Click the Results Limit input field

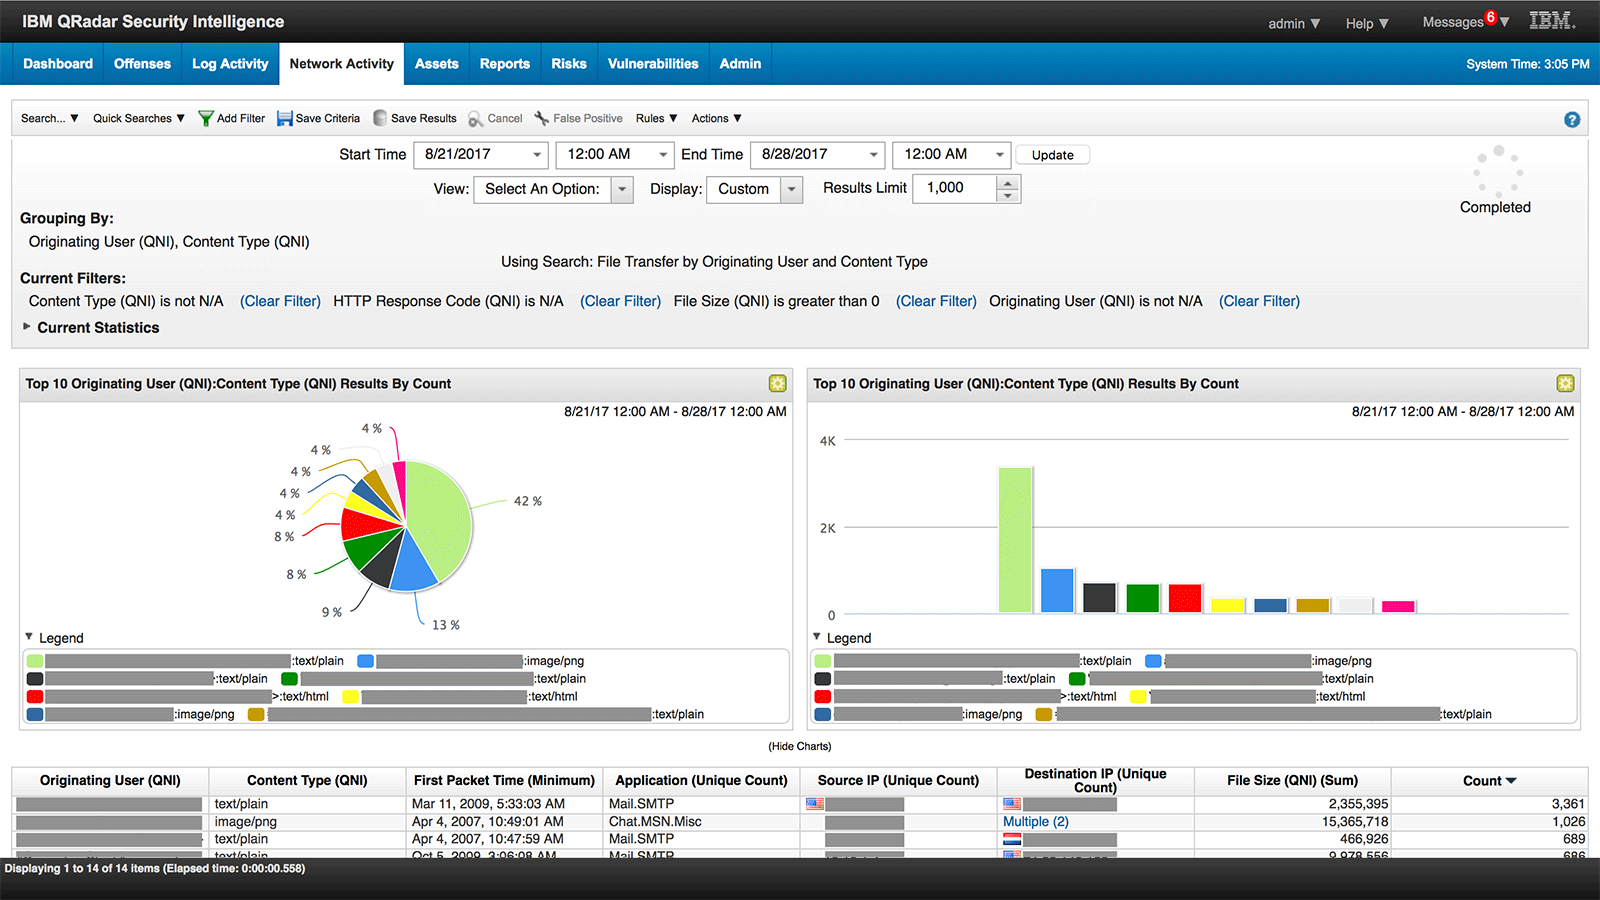pos(955,189)
